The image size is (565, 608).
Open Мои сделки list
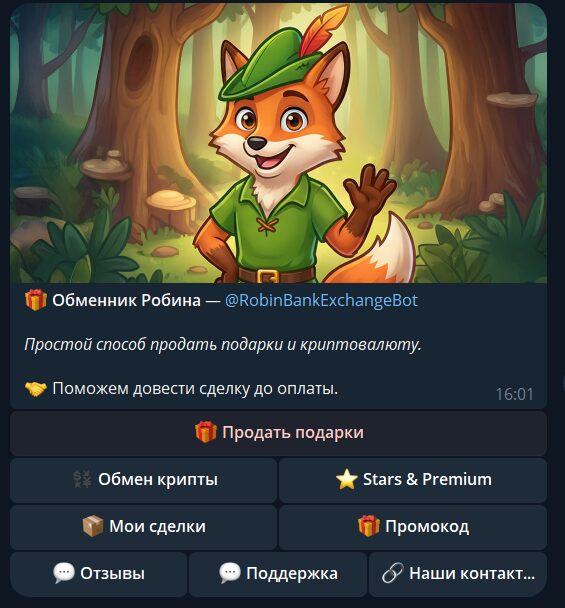[x=143, y=527]
